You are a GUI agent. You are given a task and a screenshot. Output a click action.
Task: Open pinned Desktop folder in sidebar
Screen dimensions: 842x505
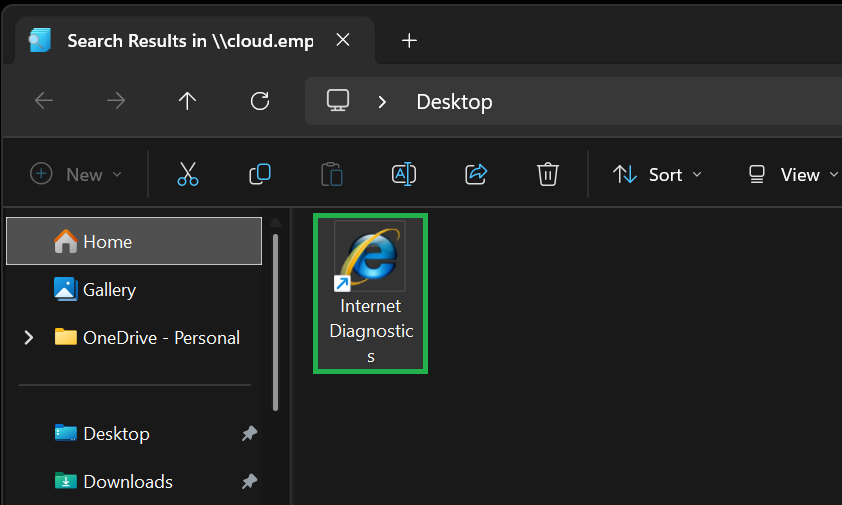(x=102, y=434)
